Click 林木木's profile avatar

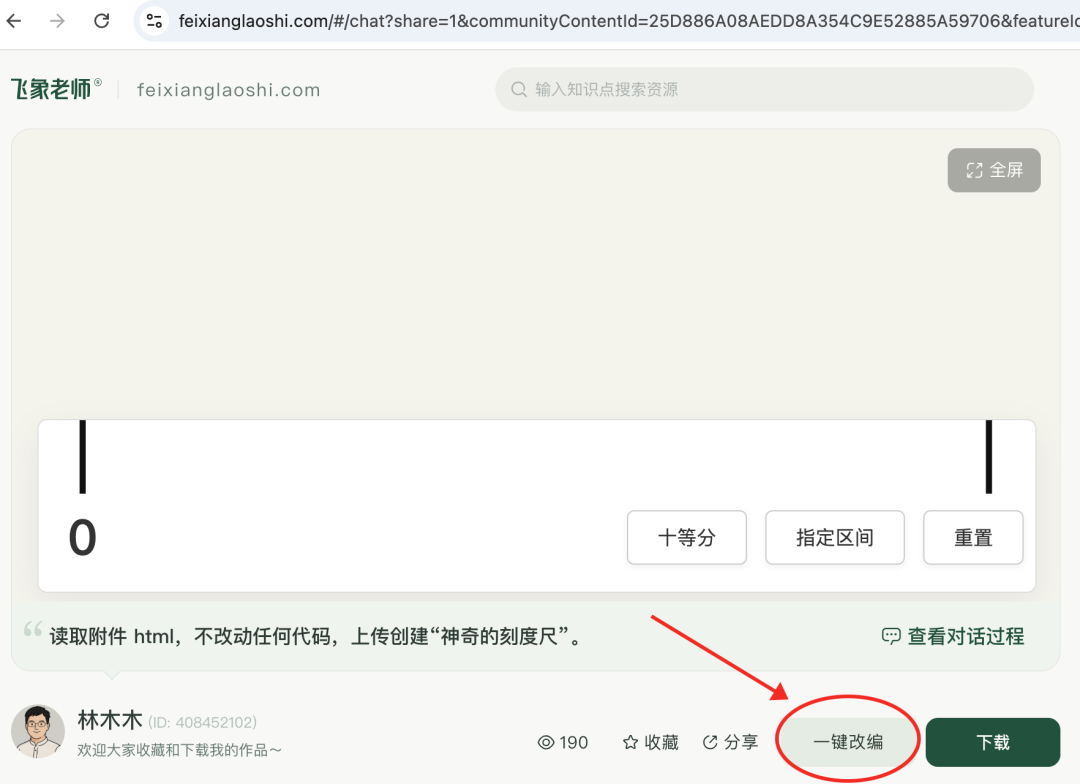(37, 732)
